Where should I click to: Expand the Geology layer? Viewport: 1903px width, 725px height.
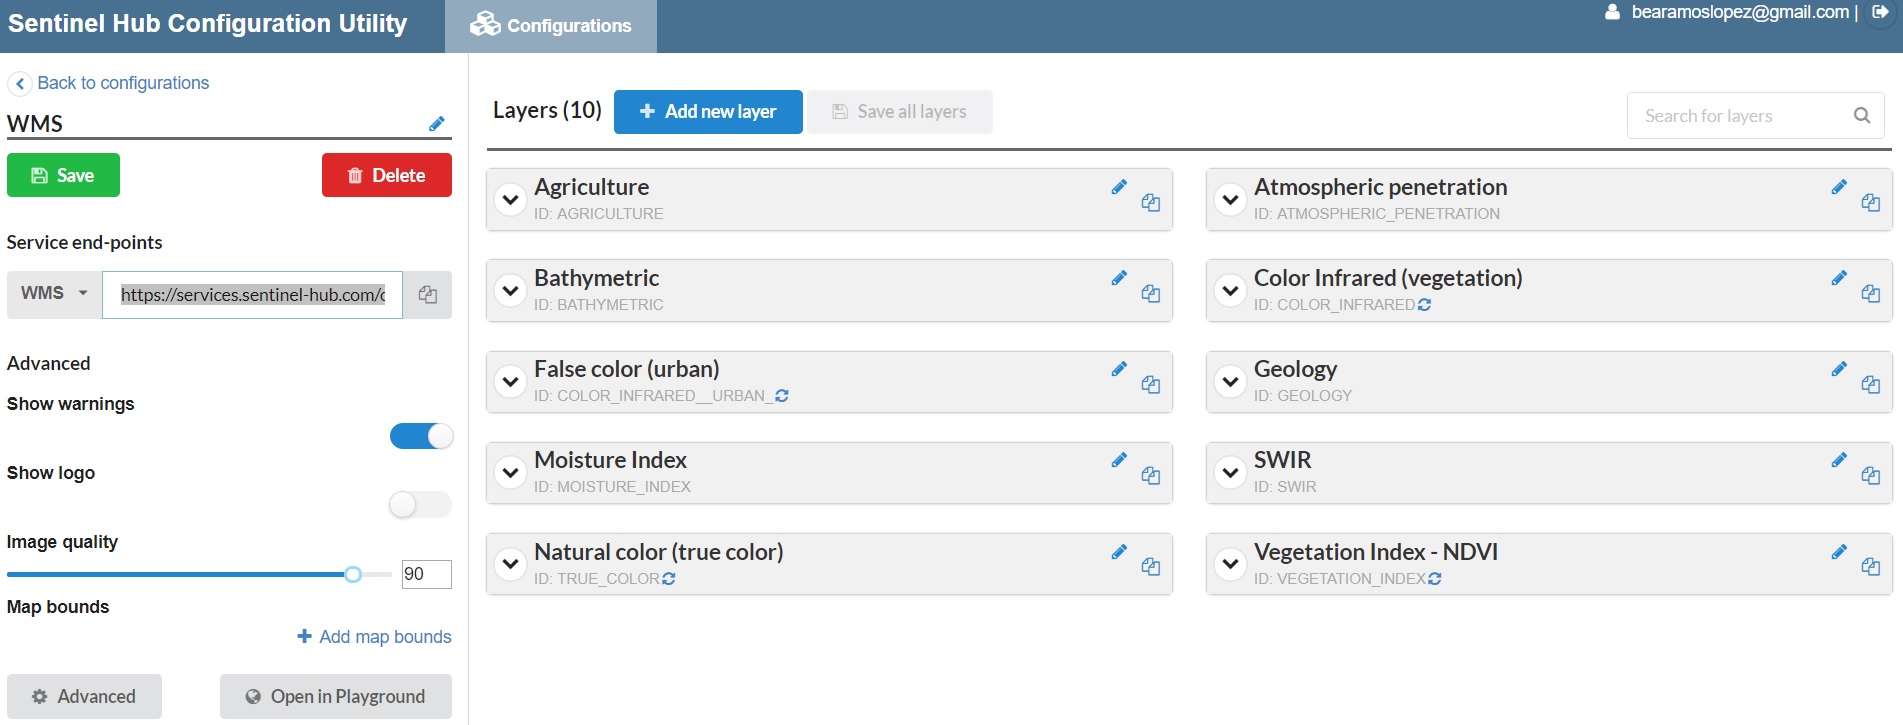click(1231, 382)
